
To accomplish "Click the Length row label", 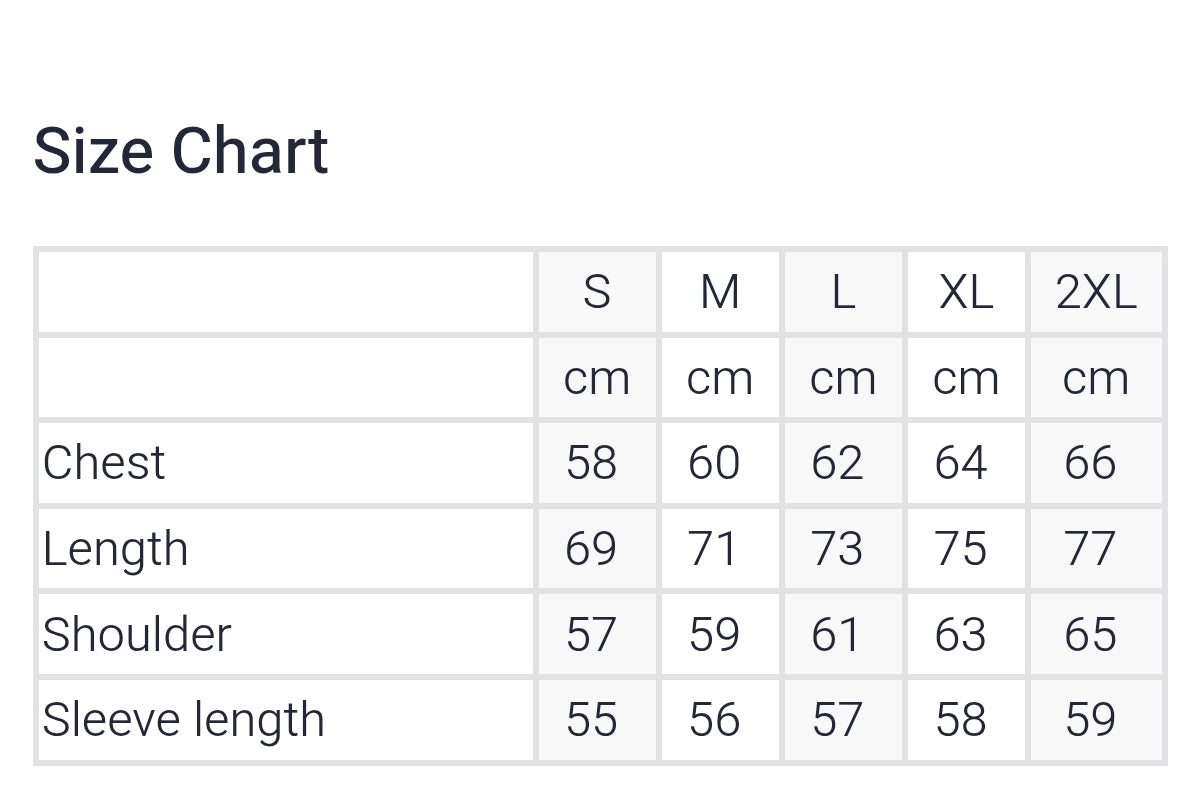I will coord(115,549).
